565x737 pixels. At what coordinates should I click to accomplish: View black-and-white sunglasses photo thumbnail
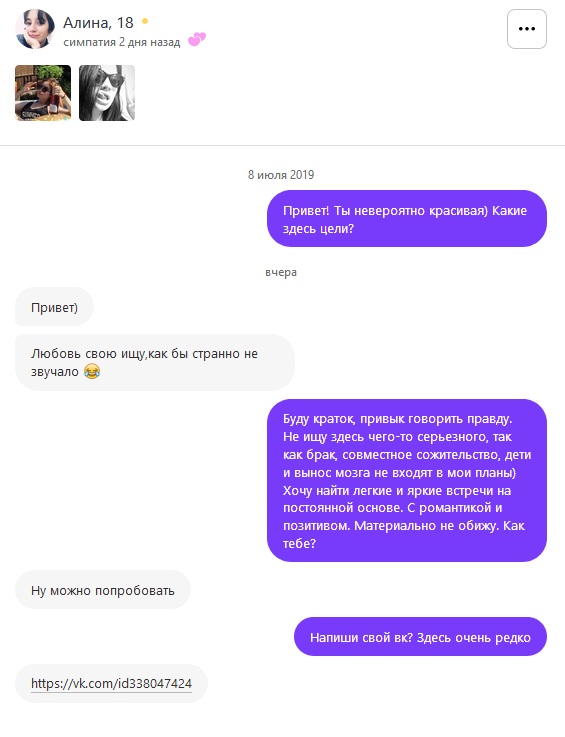[x=107, y=93]
